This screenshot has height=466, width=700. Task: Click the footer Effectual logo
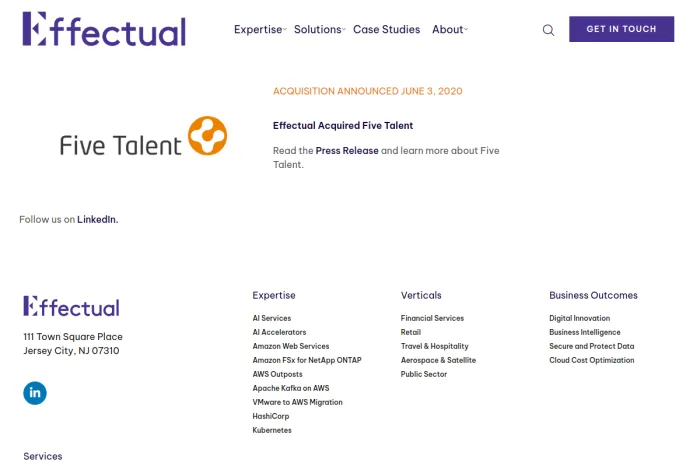click(x=71, y=306)
